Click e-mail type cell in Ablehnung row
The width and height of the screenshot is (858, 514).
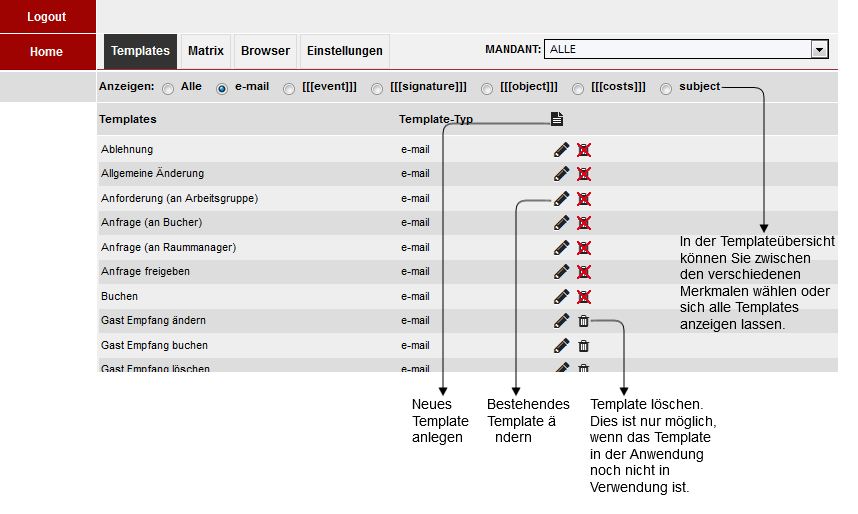click(x=415, y=149)
